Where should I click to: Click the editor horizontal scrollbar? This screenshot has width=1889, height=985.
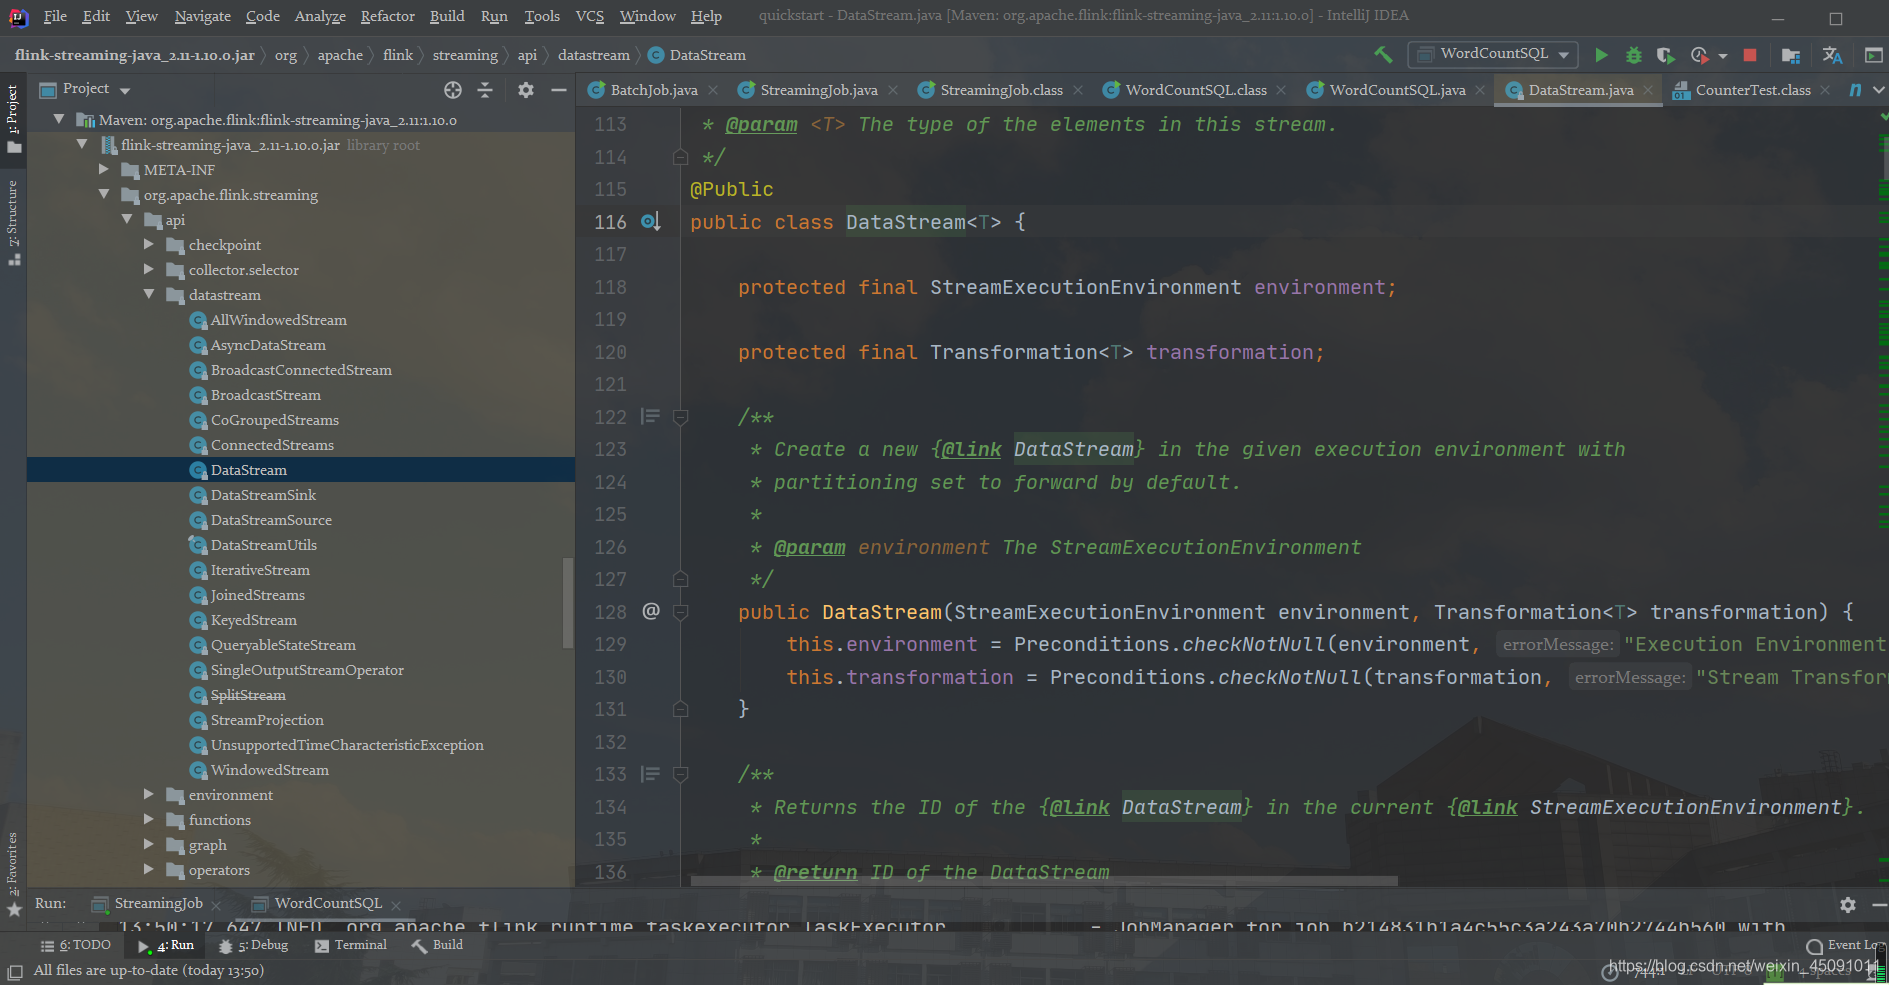1044,881
